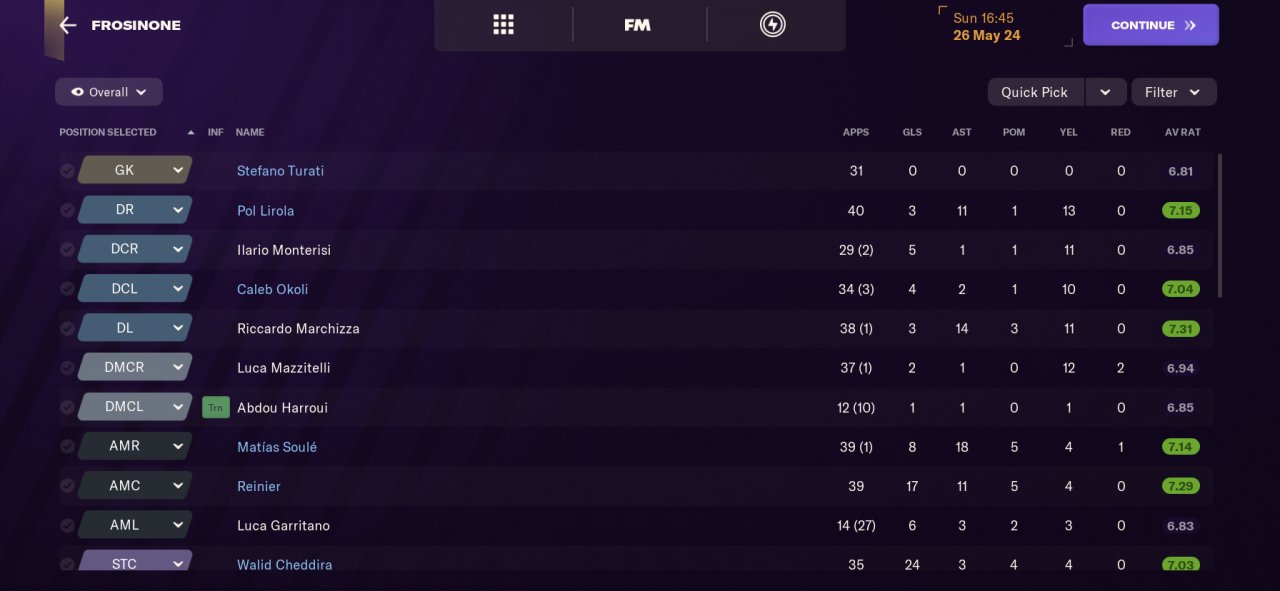
Task: Click the lightning bolt circle icon
Action: pyautogui.click(x=772, y=25)
